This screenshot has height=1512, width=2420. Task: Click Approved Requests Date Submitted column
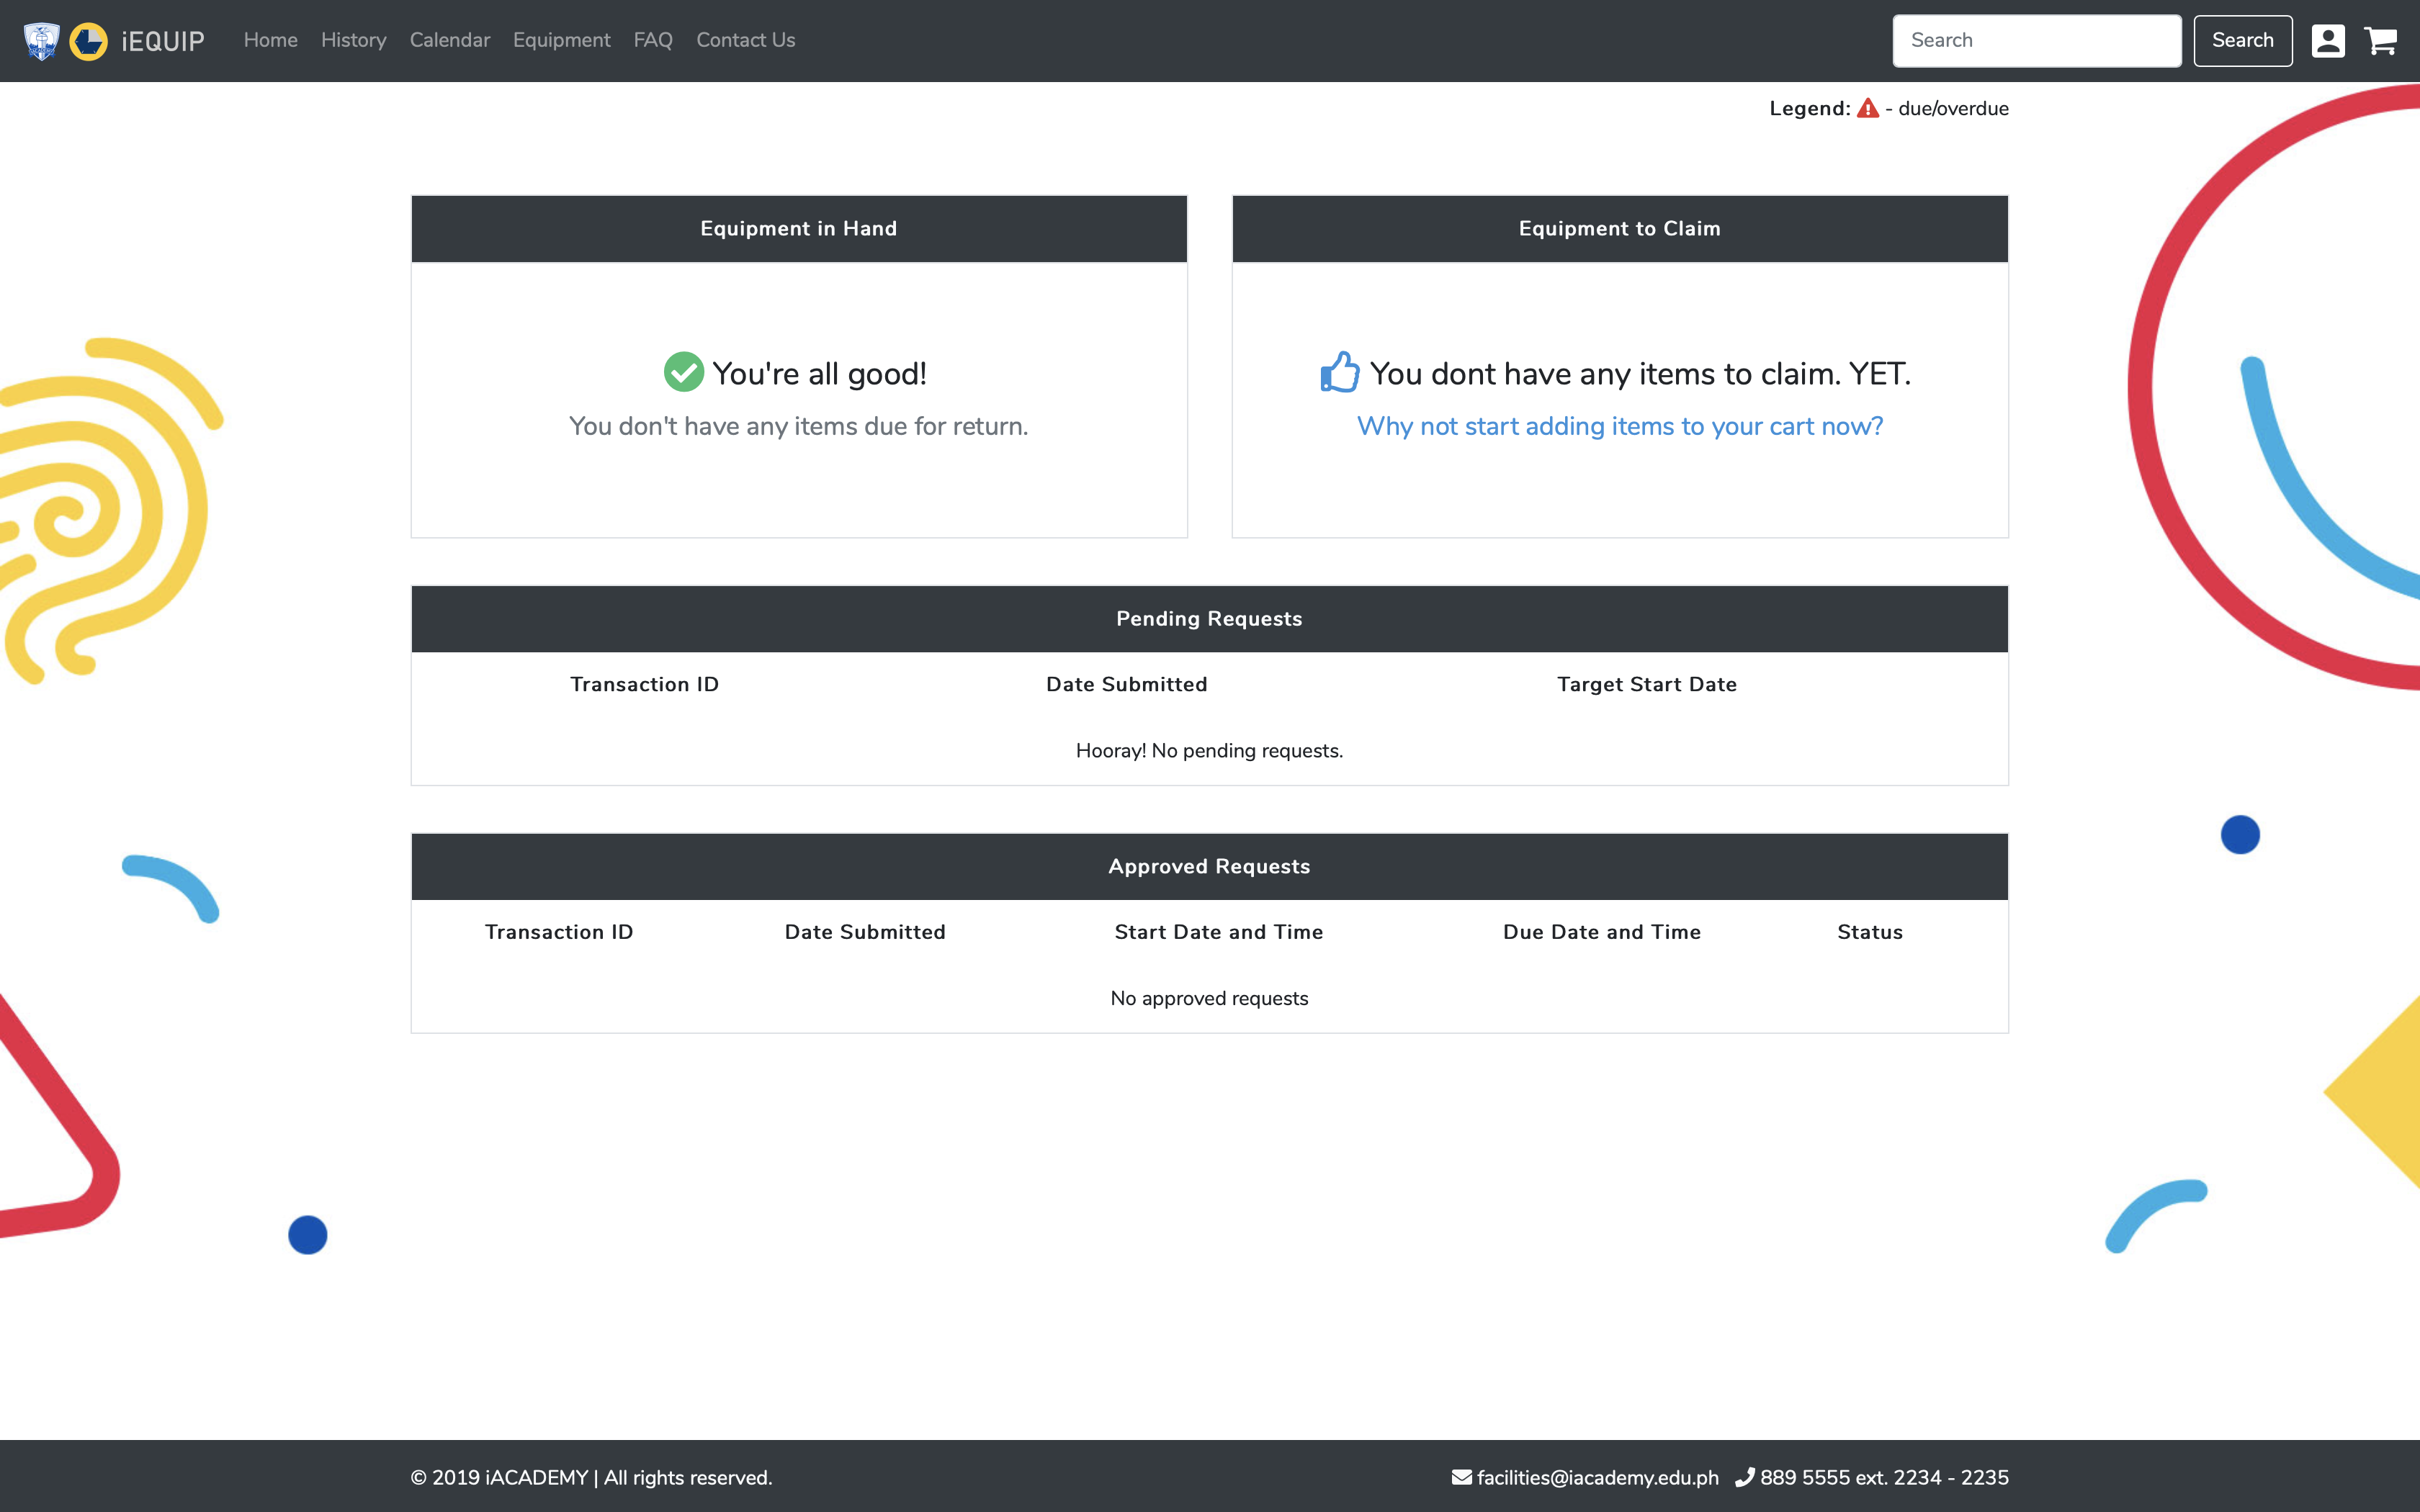tap(865, 932)
